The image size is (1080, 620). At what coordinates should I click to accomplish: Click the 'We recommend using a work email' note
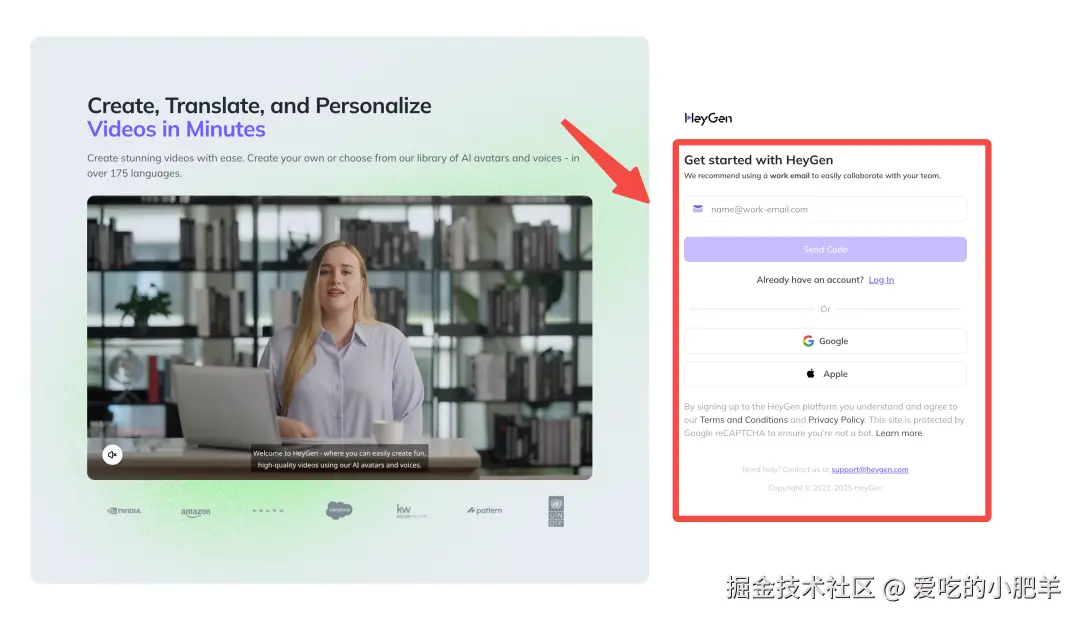pyautogui.click(x=812, y=176)
